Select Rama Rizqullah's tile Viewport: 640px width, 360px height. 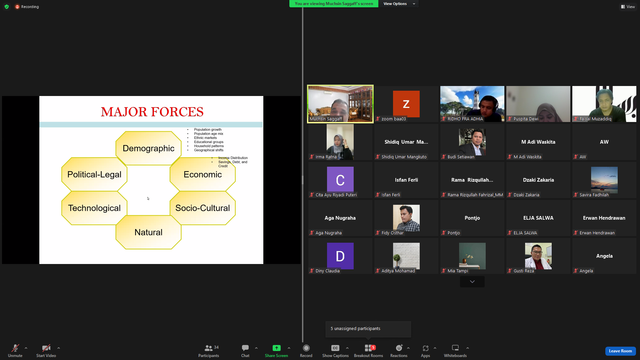coord(472,180)
